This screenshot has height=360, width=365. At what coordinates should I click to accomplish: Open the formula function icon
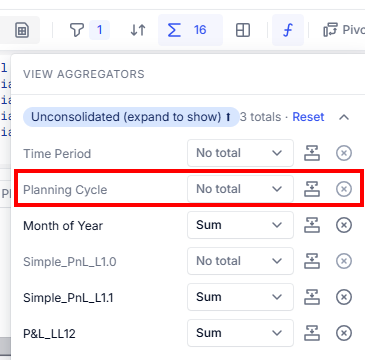288,30
